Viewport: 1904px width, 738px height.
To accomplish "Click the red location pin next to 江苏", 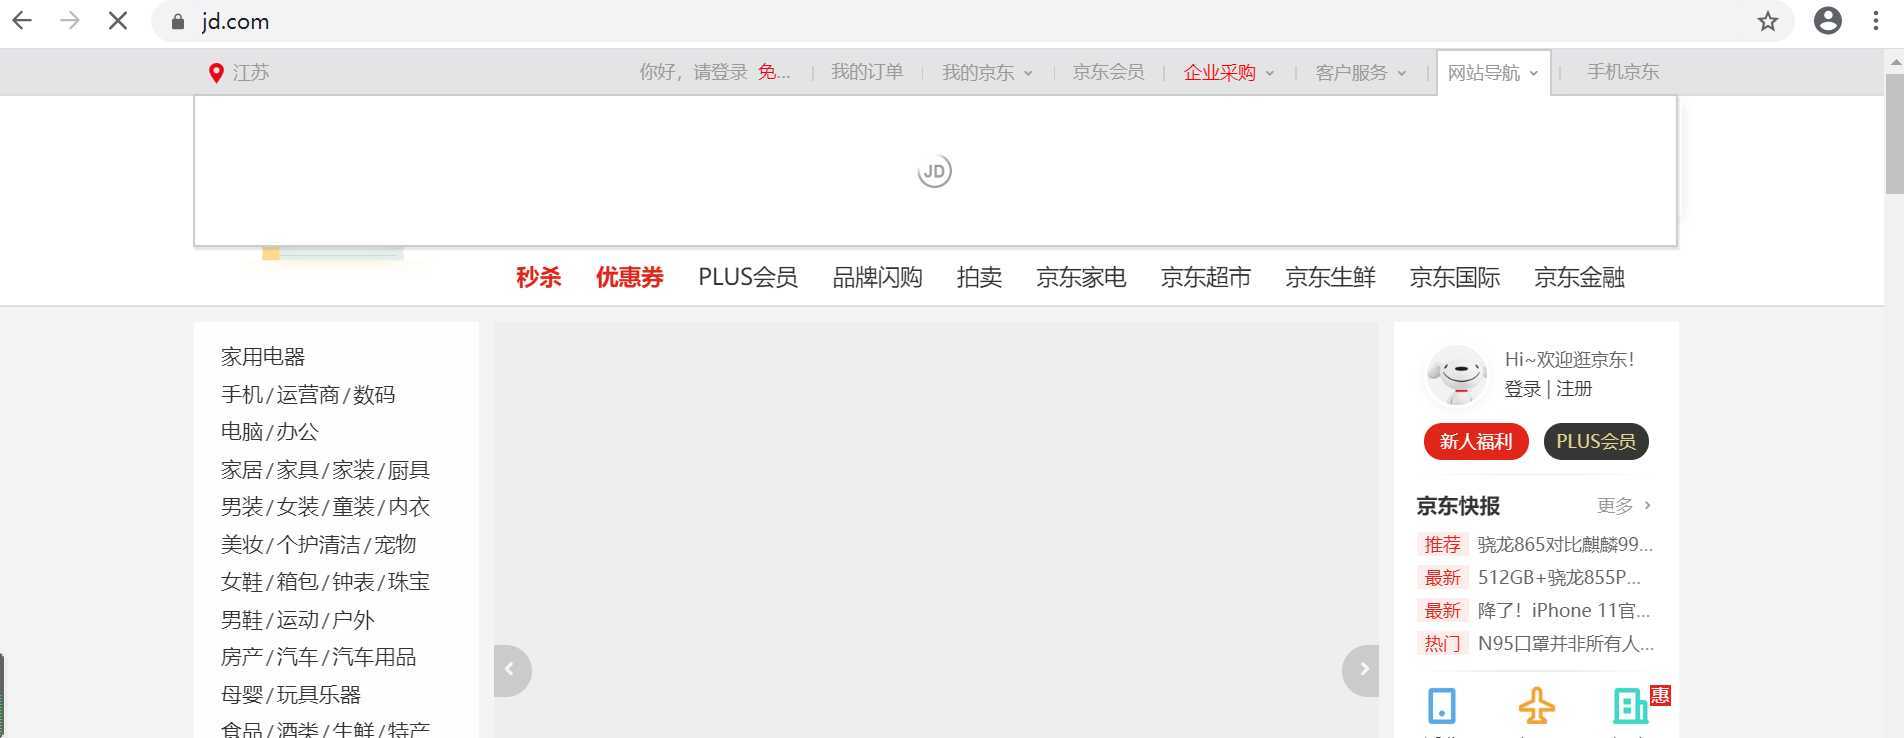I will coord(215,72).
